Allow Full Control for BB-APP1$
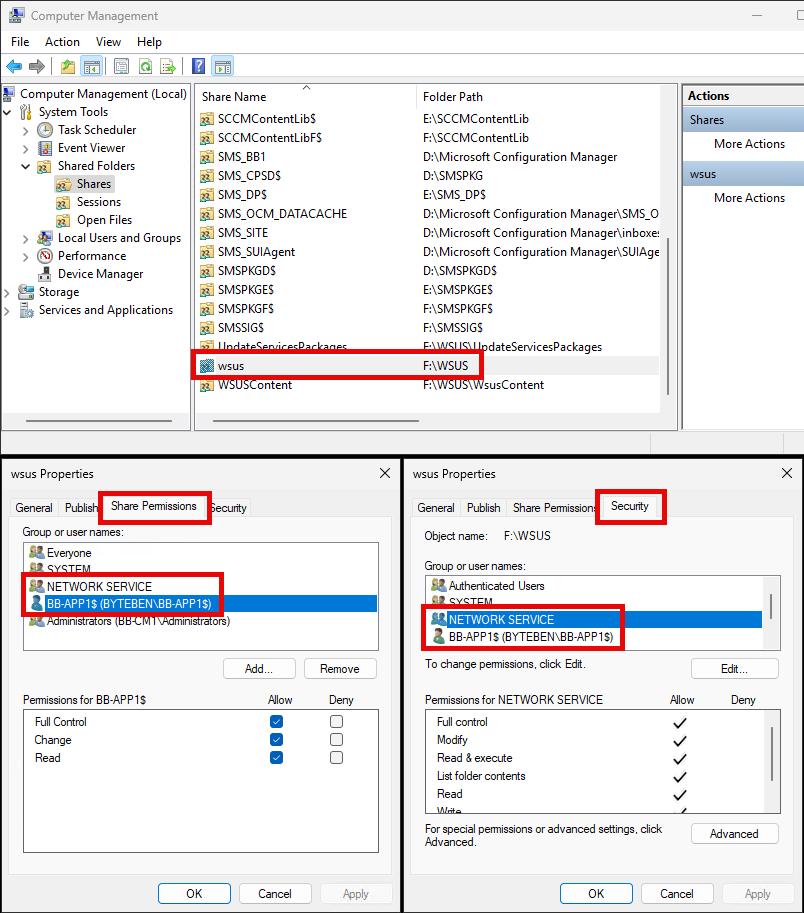This screenshot has width=804, height=913. (276, 721)
